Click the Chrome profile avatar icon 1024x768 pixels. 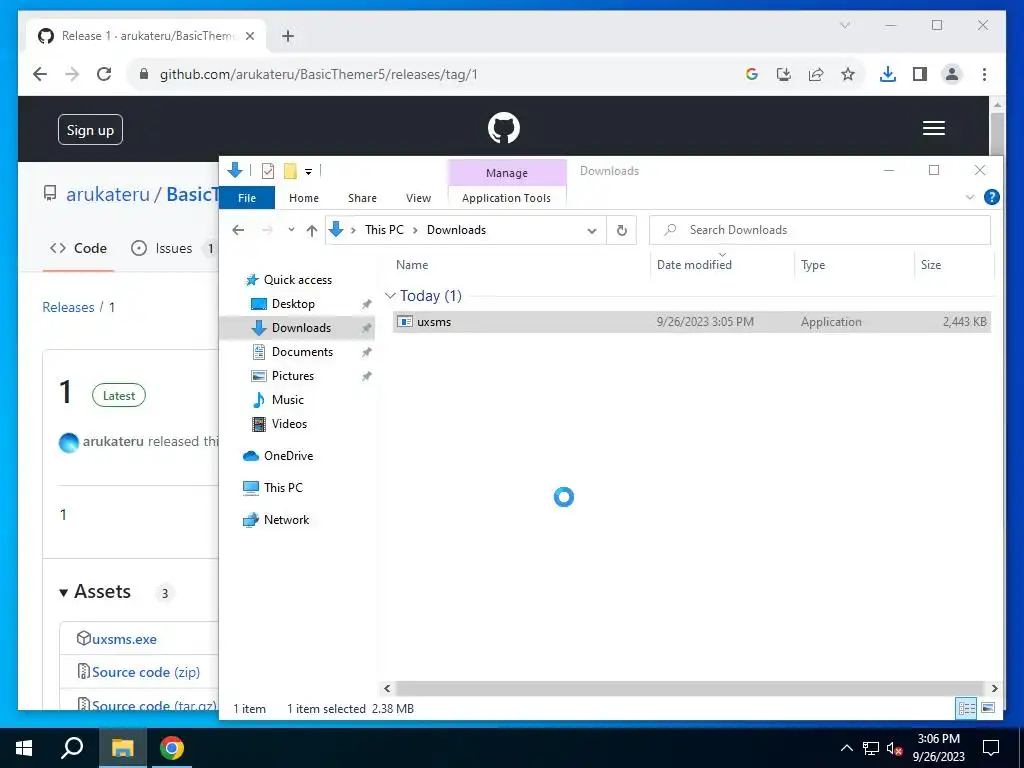point(952,74)
